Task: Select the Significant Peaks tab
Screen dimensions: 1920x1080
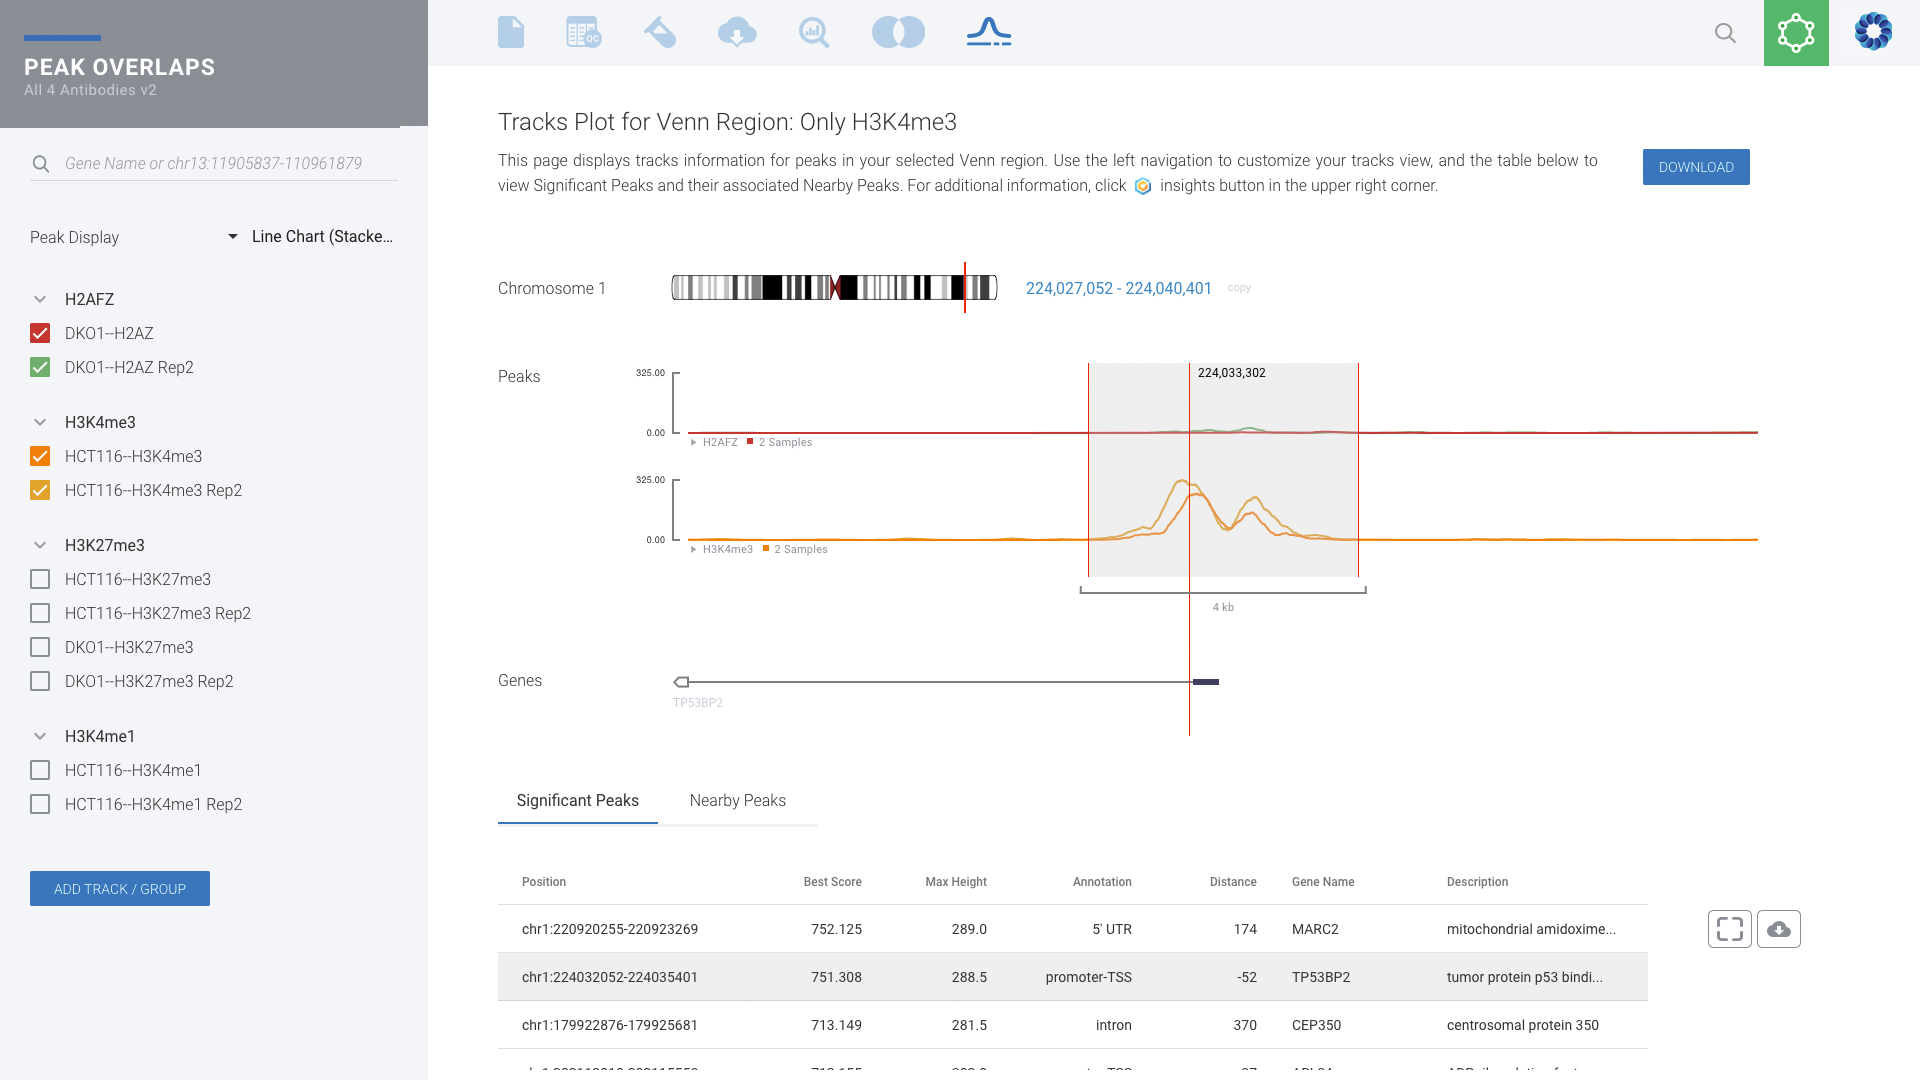Action: pyautogui.click(x=577, y=800)
